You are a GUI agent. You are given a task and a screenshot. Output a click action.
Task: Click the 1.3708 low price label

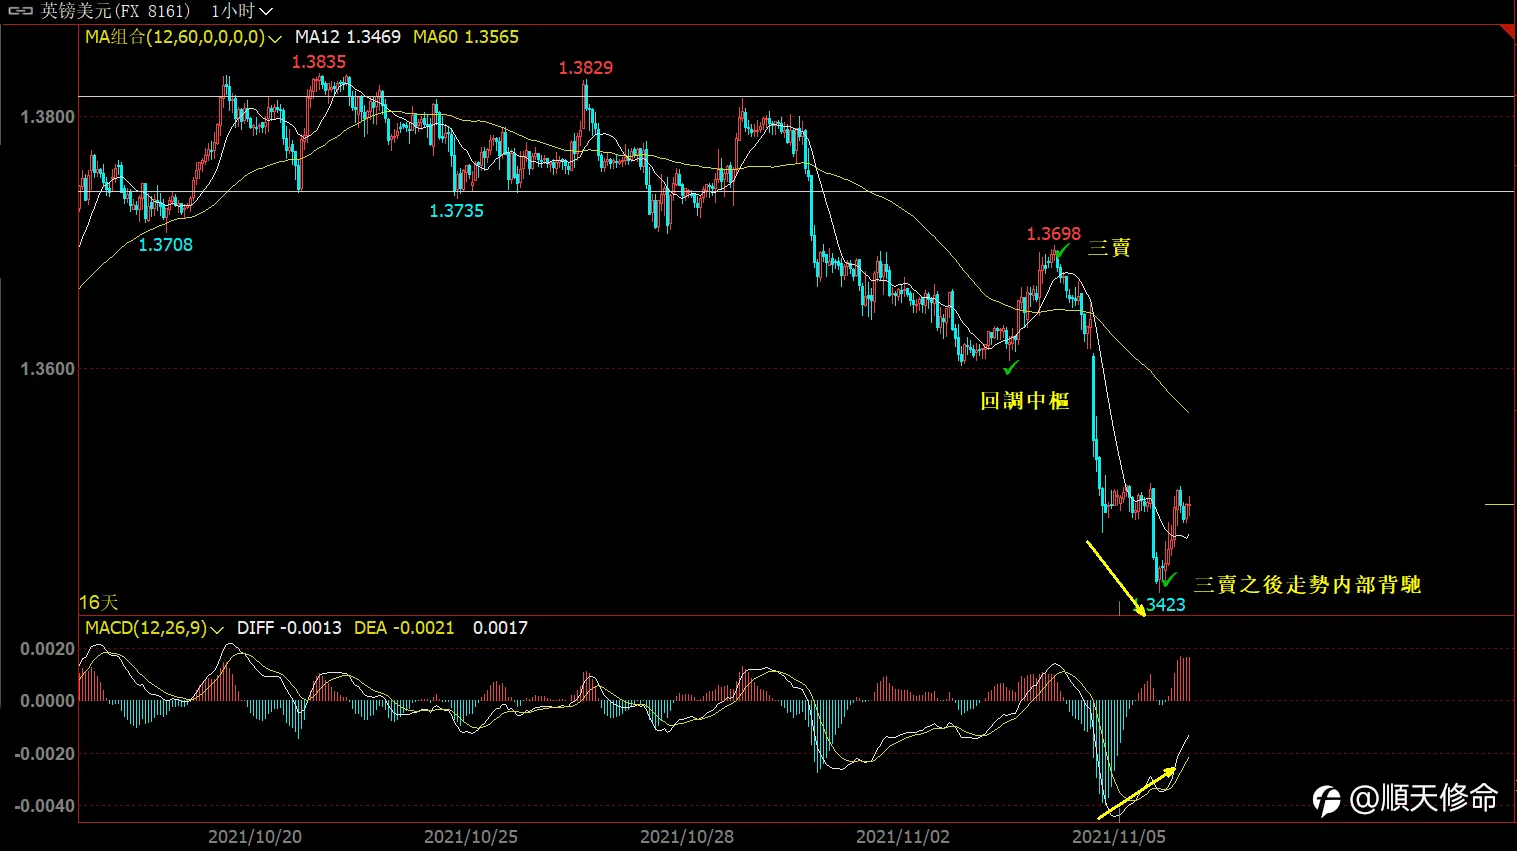click(165, 245)
